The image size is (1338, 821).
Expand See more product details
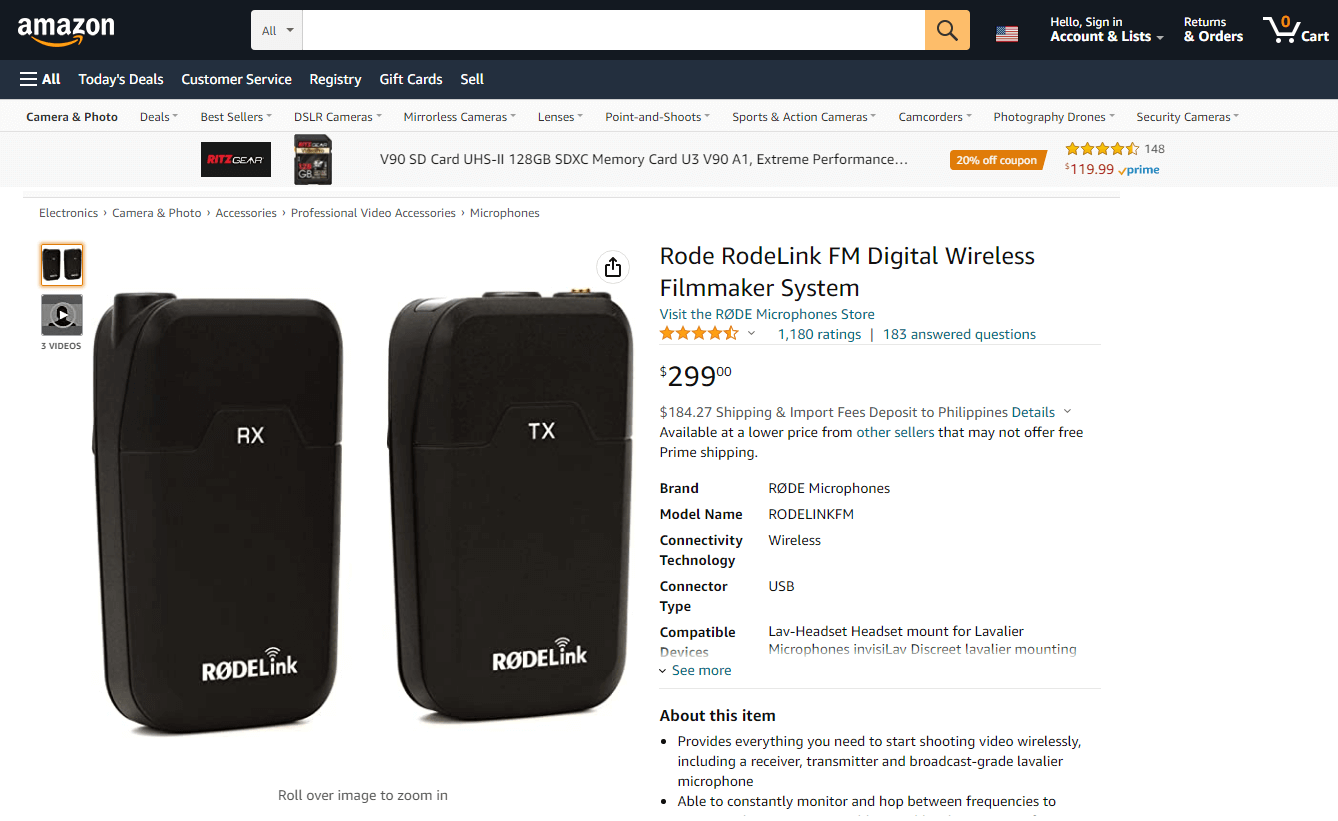(695, 670)
